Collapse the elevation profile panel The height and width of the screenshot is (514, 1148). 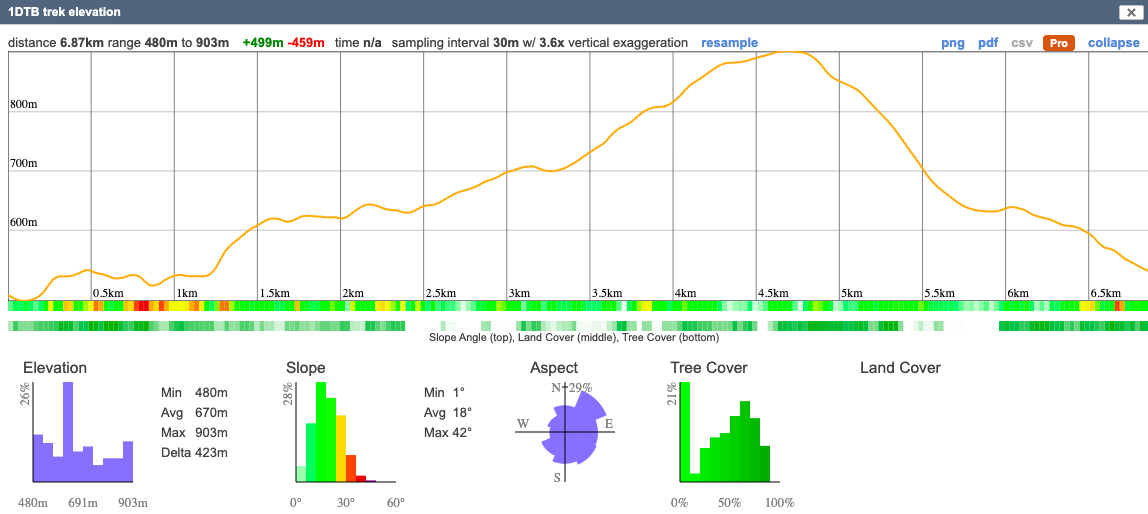1113,43
